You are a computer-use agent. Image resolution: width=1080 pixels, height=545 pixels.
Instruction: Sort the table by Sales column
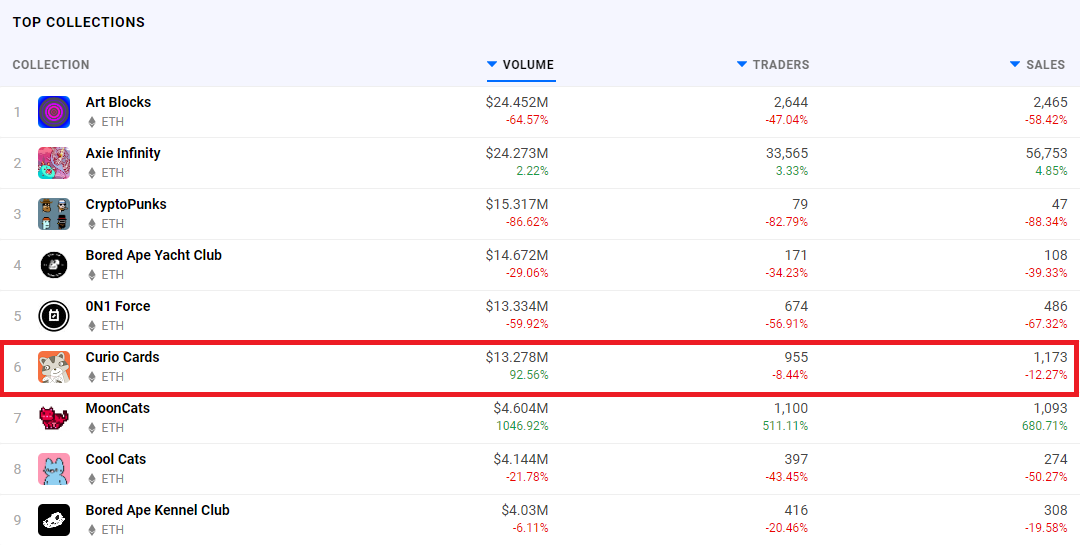pyautogui.click(x=1037, y=65)
